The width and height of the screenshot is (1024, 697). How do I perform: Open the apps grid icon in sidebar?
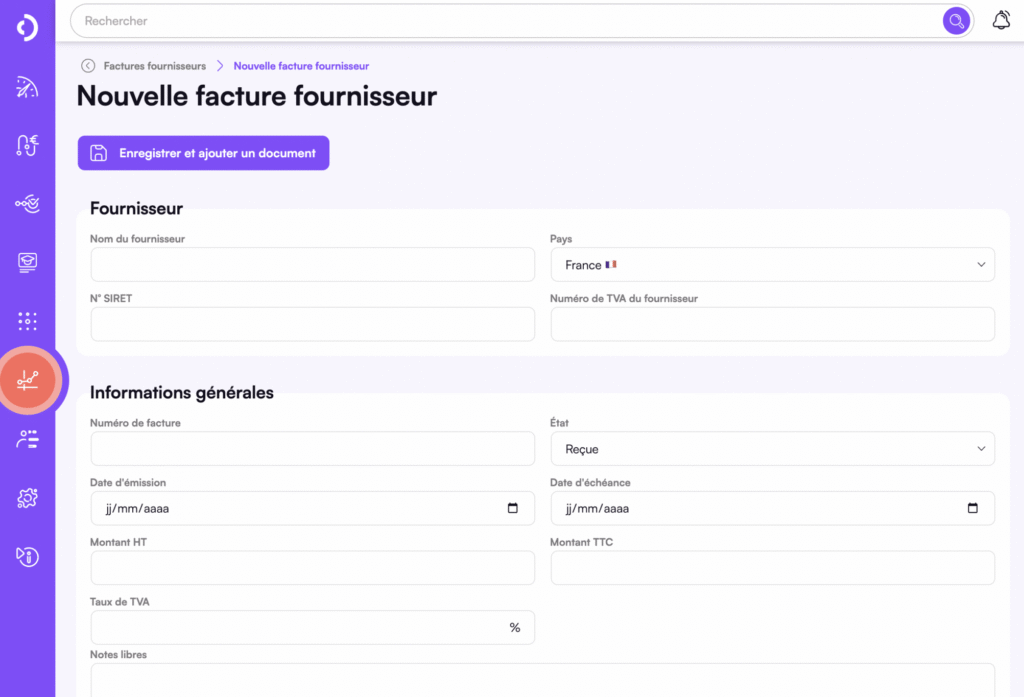pos(27,321)
